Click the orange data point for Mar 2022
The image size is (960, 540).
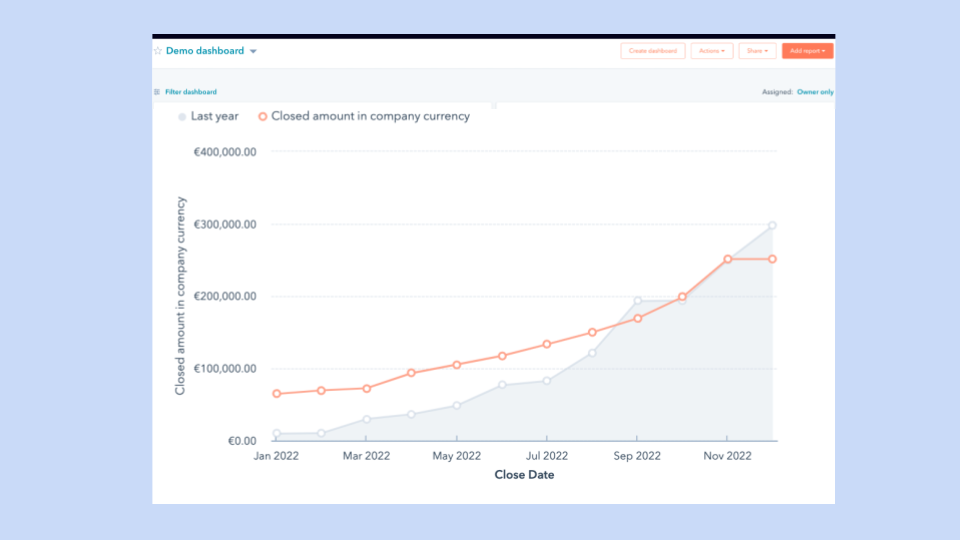coord(367,389)
